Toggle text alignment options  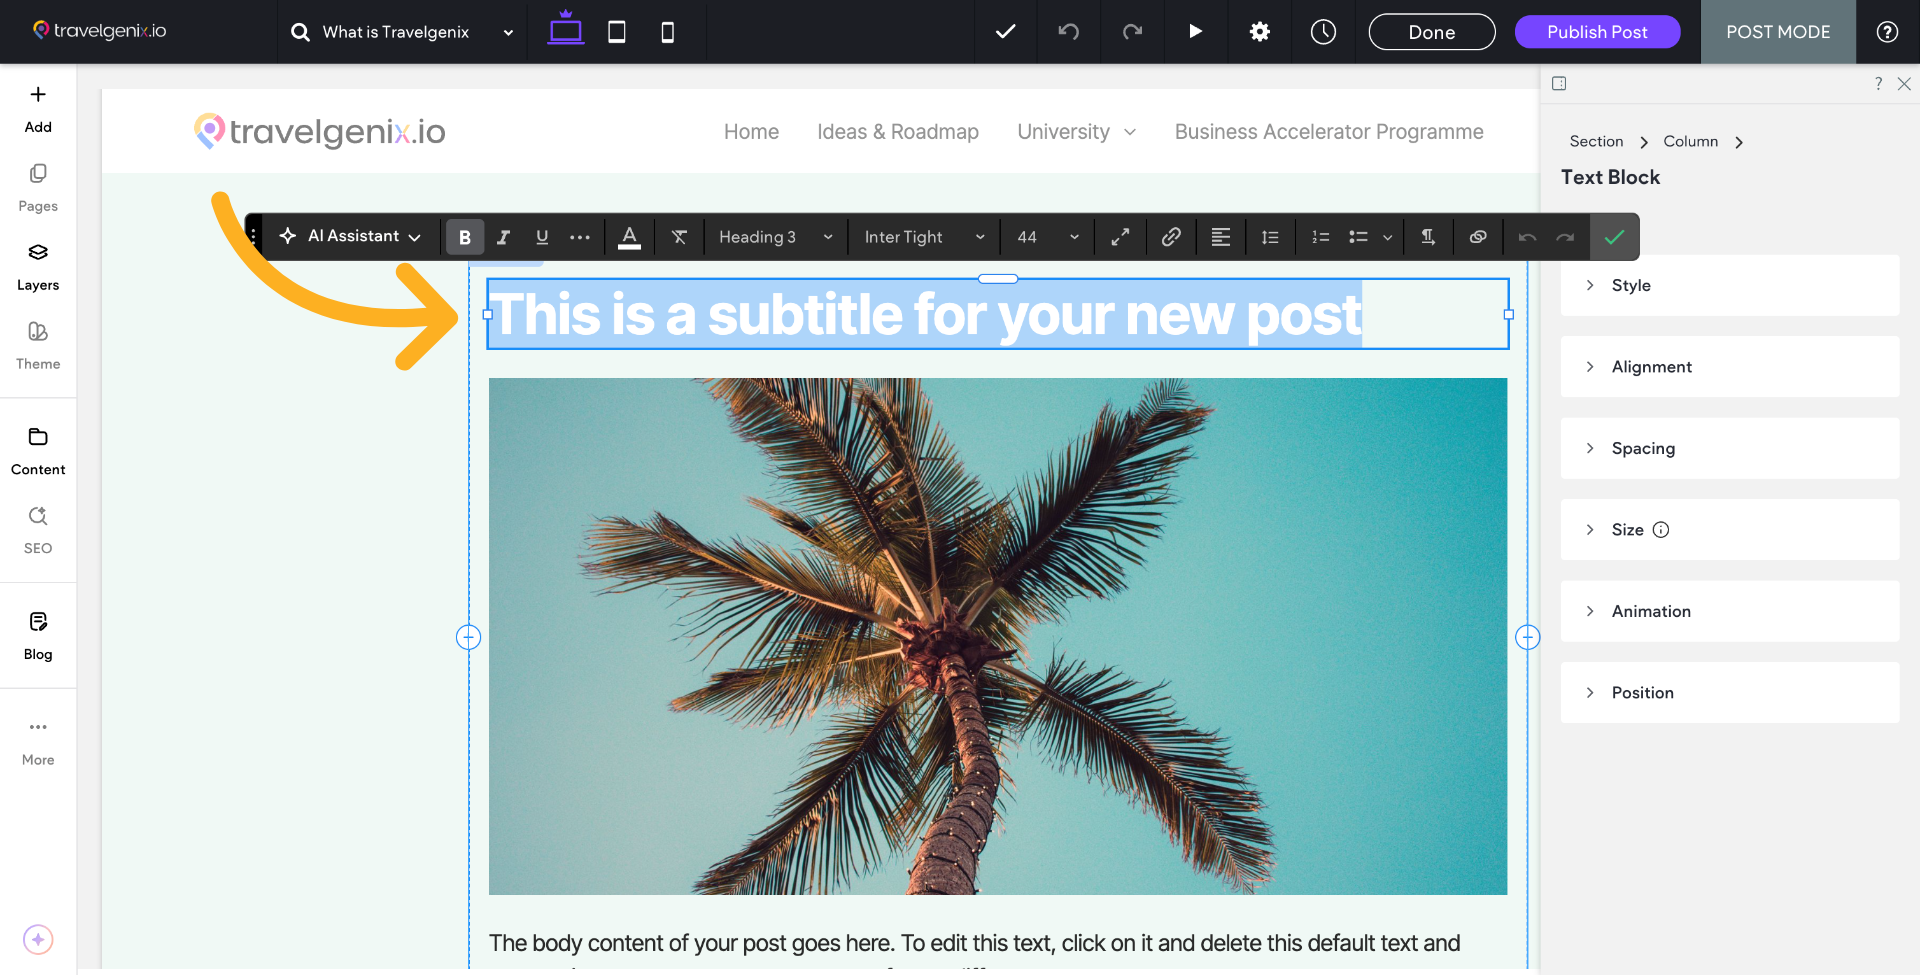coord(1220,236)
